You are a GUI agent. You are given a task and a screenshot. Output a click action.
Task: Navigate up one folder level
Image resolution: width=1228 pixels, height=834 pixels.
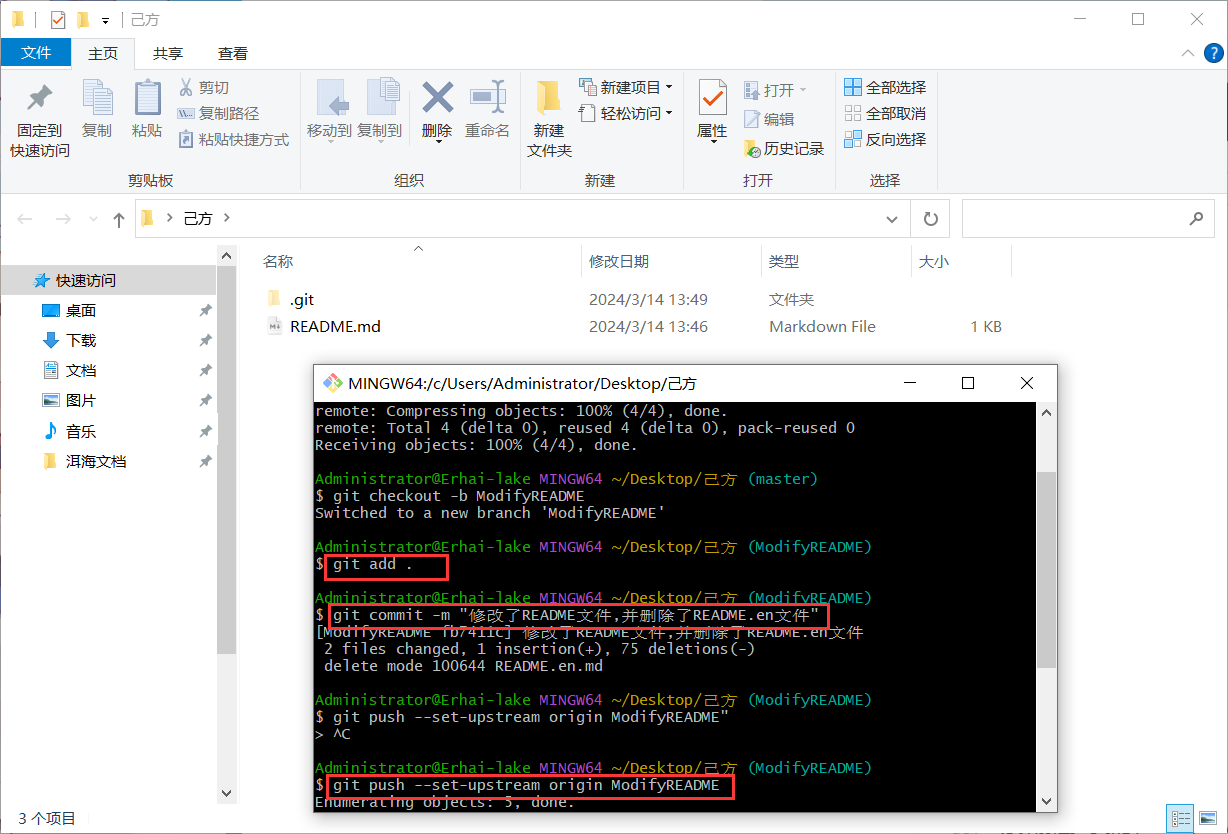118,219
